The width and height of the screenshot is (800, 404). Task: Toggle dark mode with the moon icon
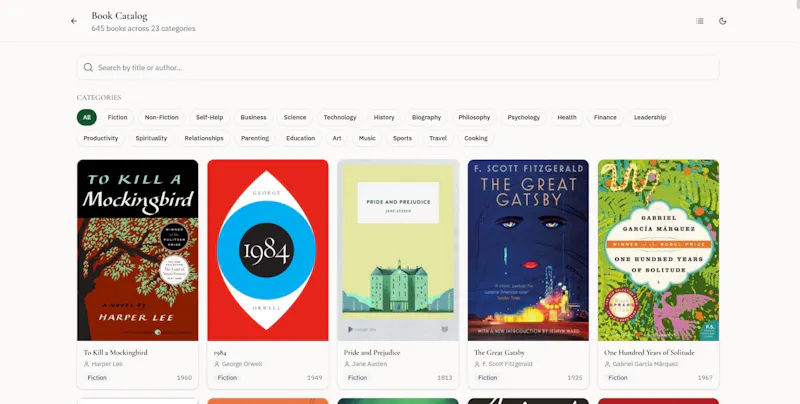[722, 21]
